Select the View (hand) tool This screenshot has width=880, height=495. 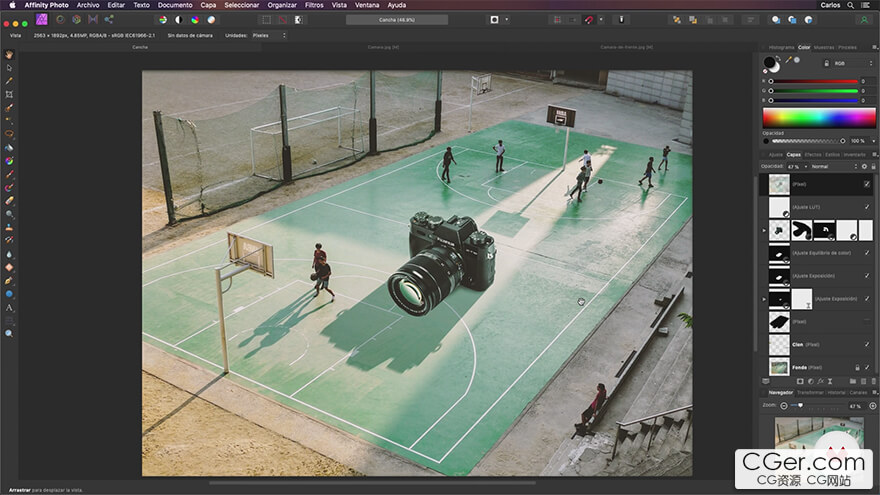click(9, 54)
